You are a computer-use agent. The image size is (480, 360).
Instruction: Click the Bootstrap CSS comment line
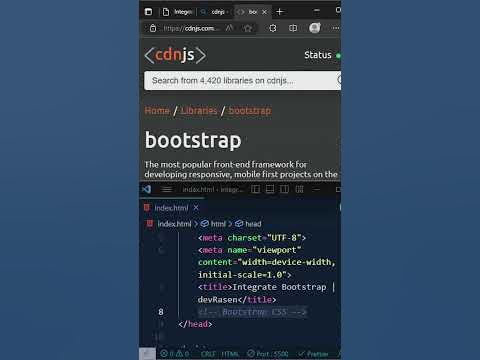(x=252, y=312)
